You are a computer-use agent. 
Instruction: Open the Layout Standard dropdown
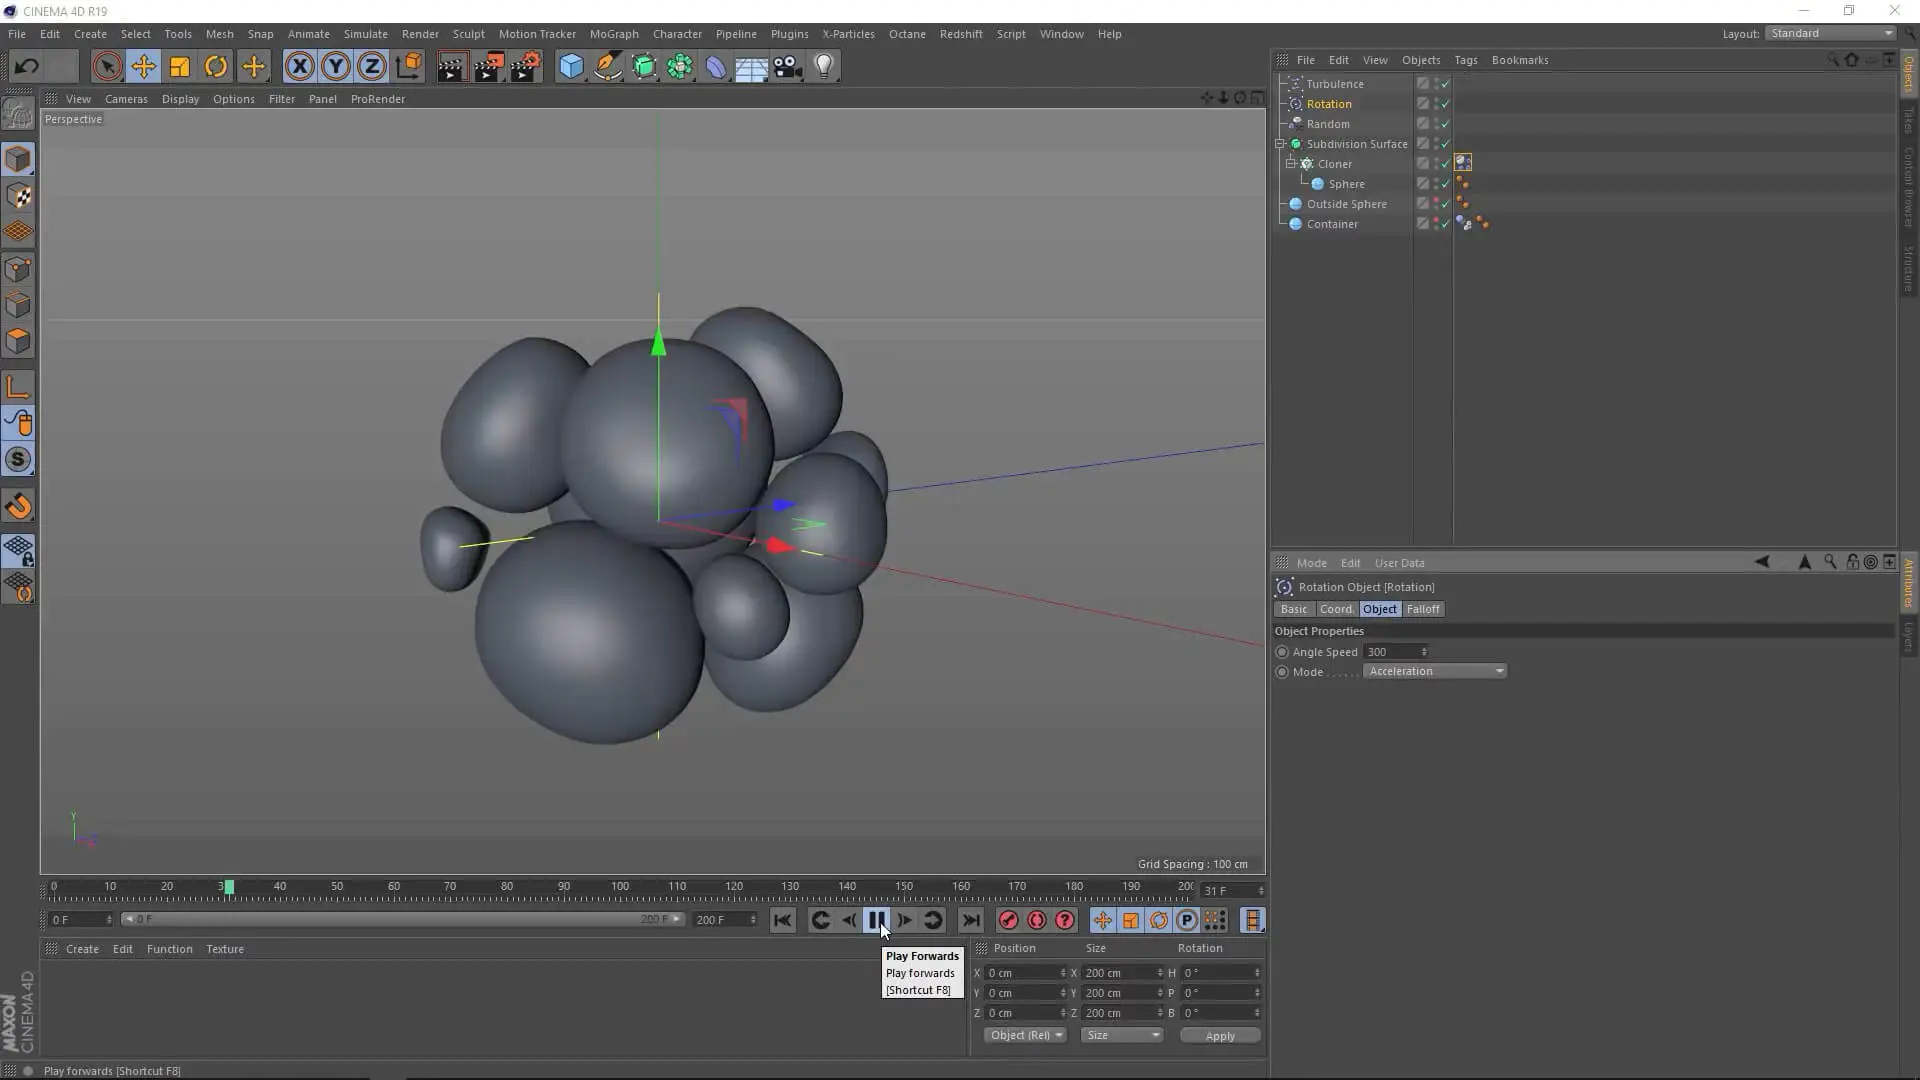coord(1831,33)
